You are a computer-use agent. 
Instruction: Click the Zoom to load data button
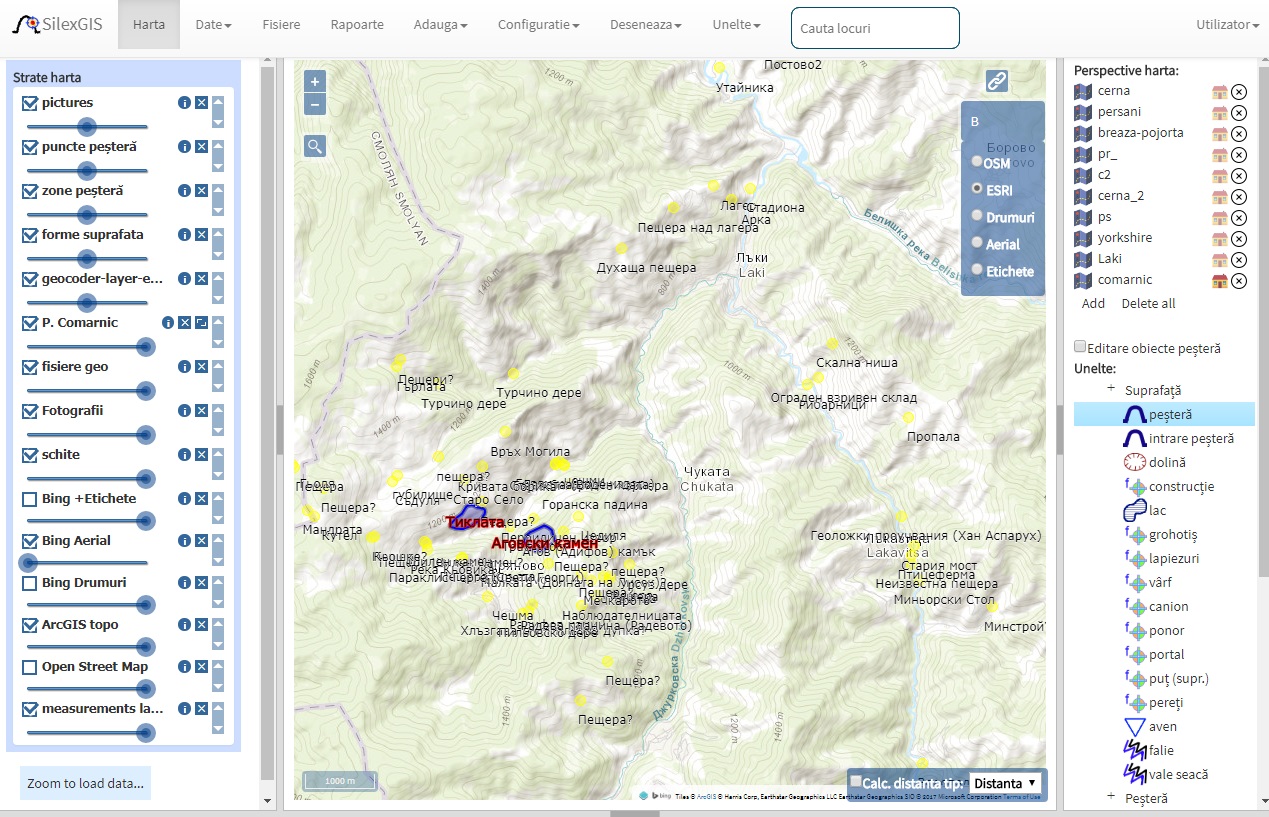coord(85,783)
